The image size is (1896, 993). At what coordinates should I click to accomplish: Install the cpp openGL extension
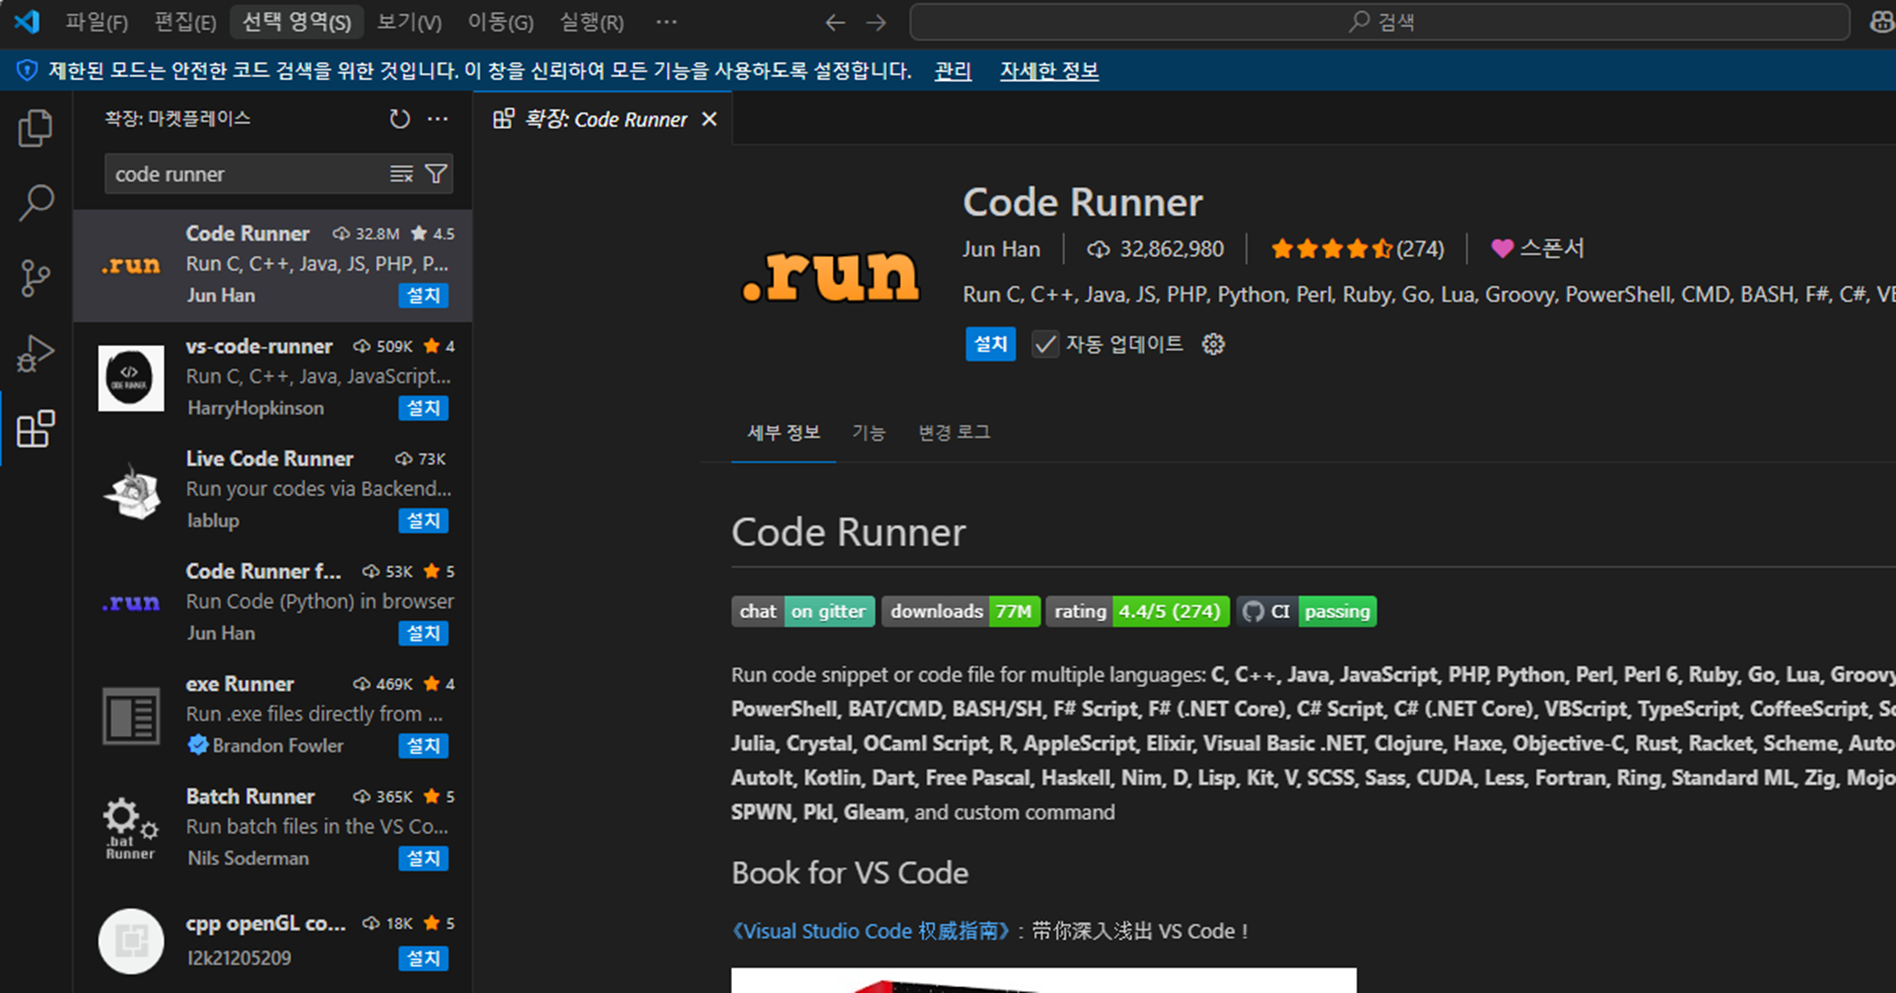pyautogui.click(x=424, y=958)
